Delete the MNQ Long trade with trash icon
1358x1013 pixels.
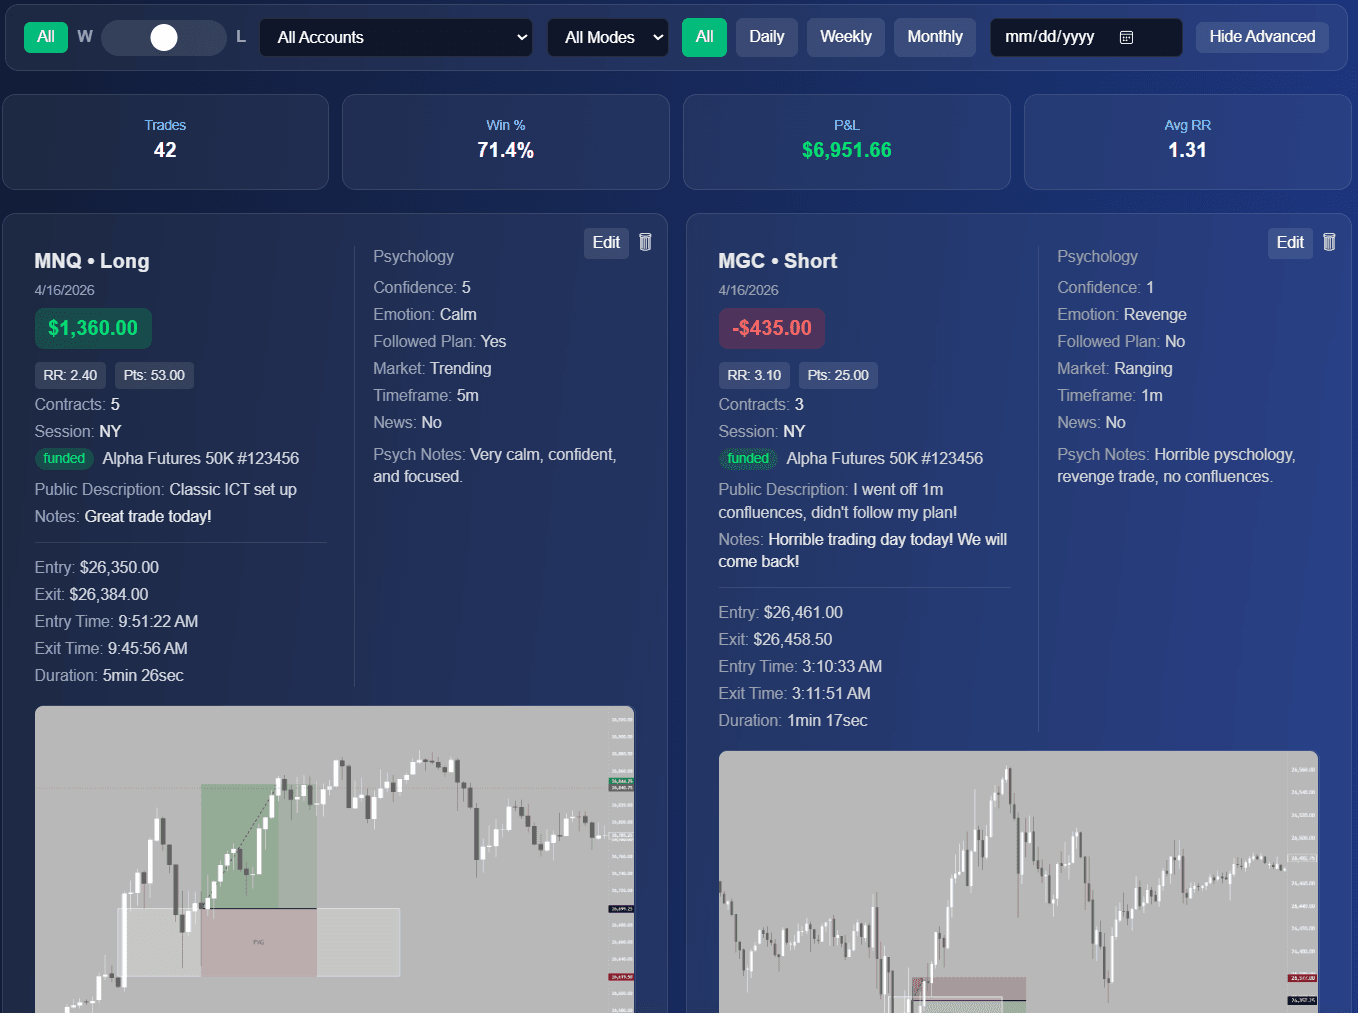pos(645,242)
